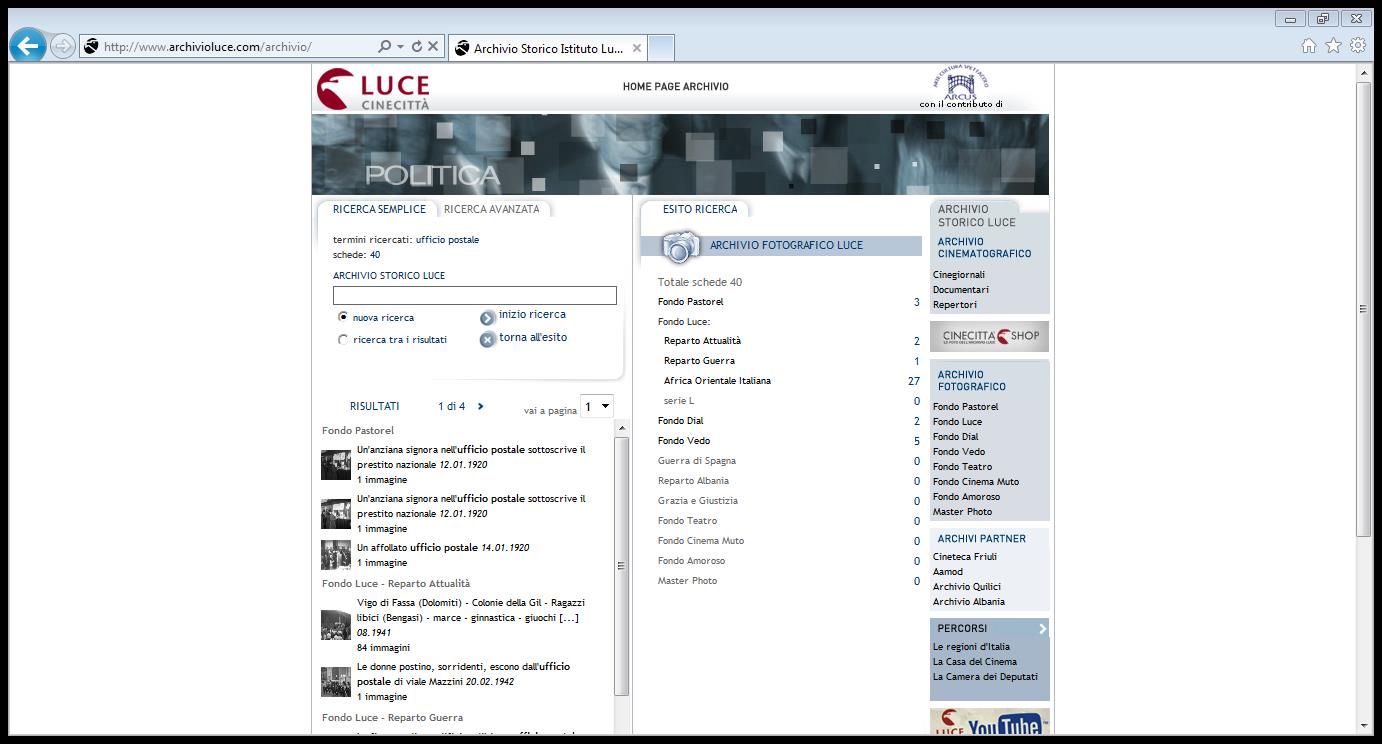
Task: Click the page scrollbar up arrow
Action: 1363,73
